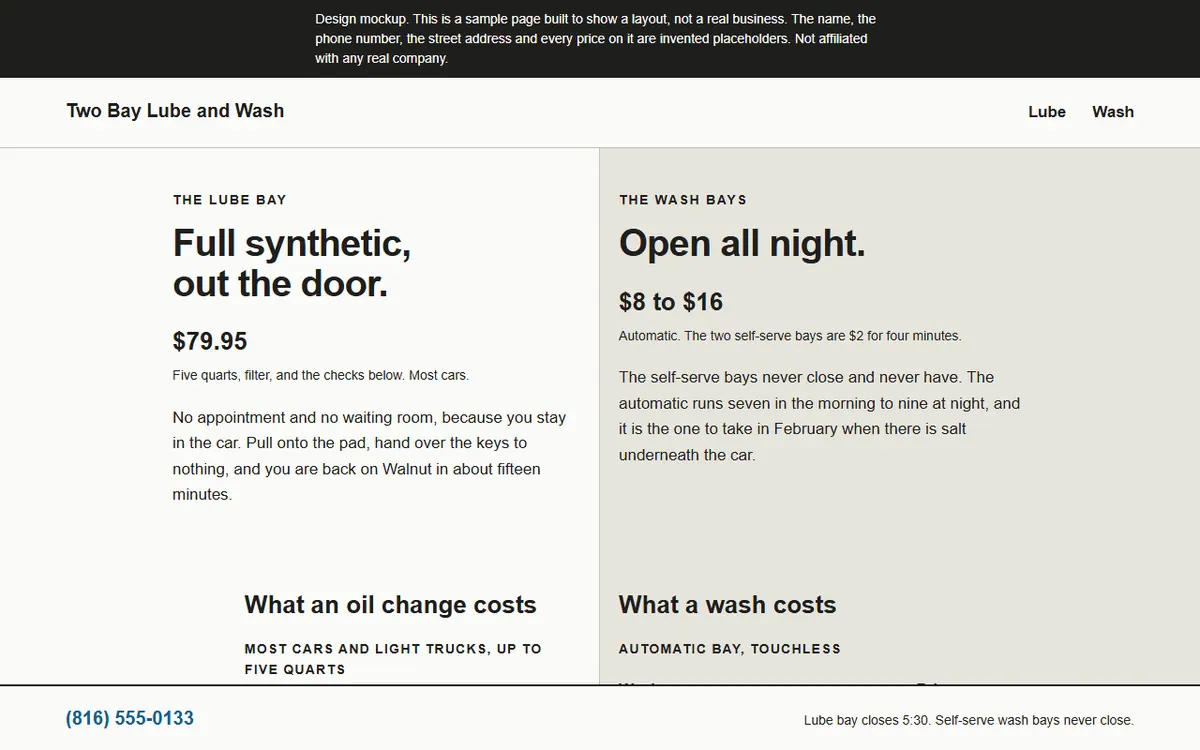This screenshot has height=750, width=1200.
Task: Click the "AUTOMATIC BAY, TOUCHLESS" subheading
Action: (730, 649)
